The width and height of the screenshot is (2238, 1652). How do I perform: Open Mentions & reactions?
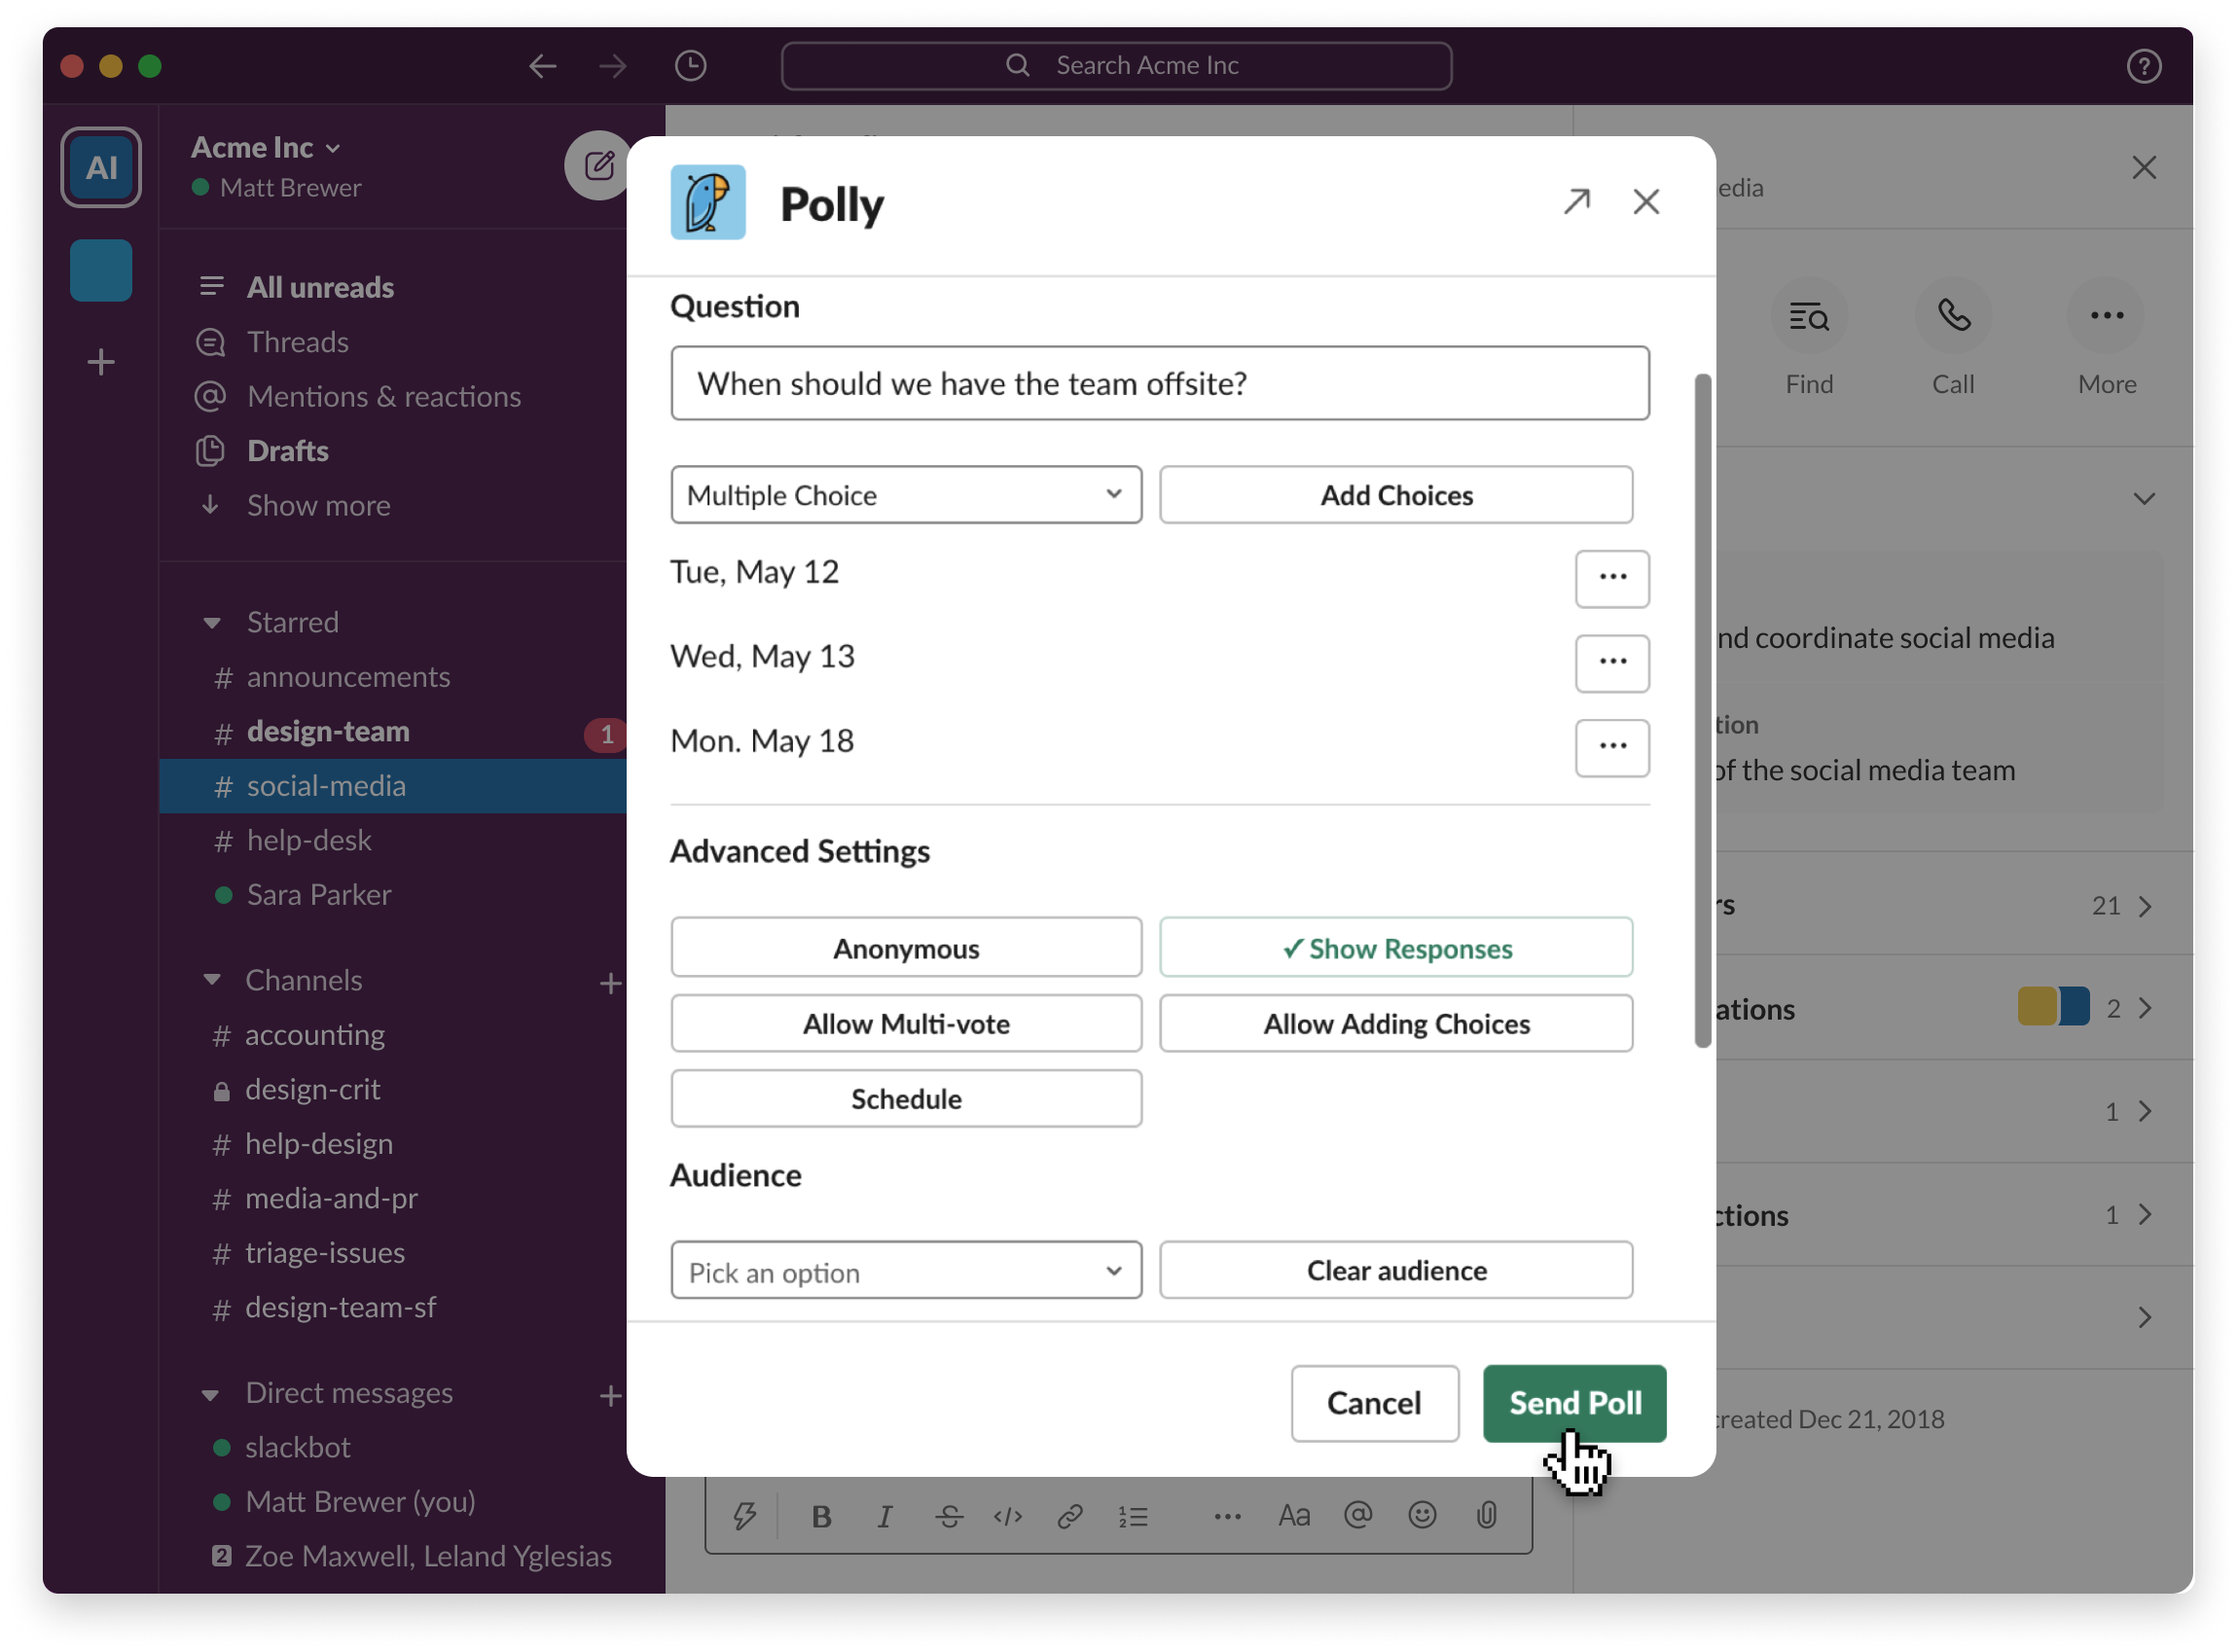point(384,397)
